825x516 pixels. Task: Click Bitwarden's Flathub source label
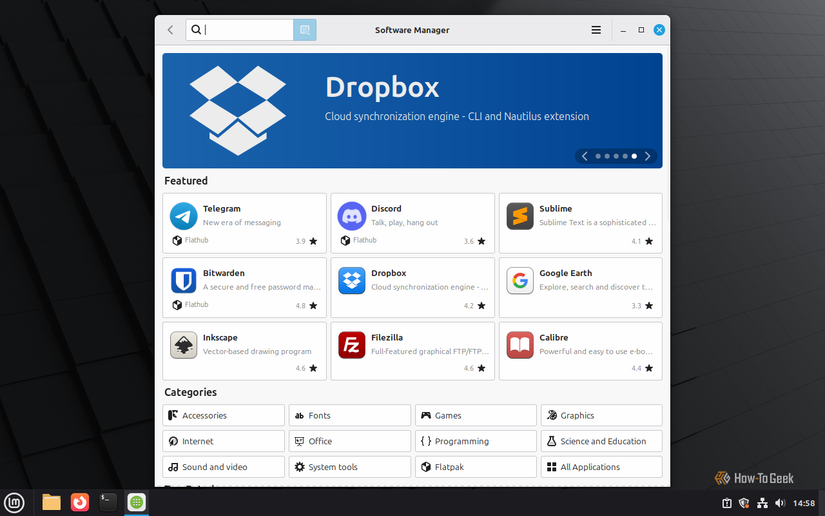190,305
